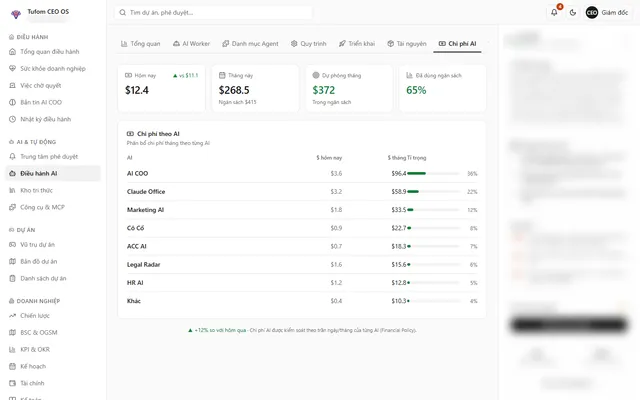
Task: Click the Claude Office 22% share bar
Action: click(x=433, y=192)
